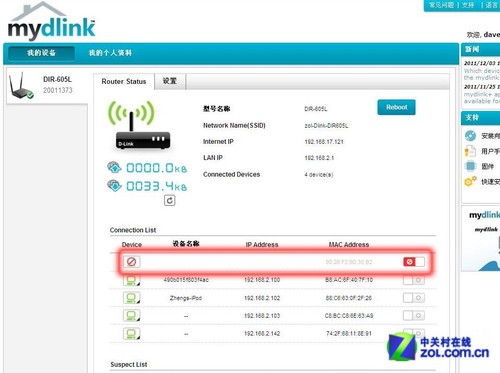Open the news item dated 2011/11/25
This screenshot has width=500, height=373.
click(482, 94)
